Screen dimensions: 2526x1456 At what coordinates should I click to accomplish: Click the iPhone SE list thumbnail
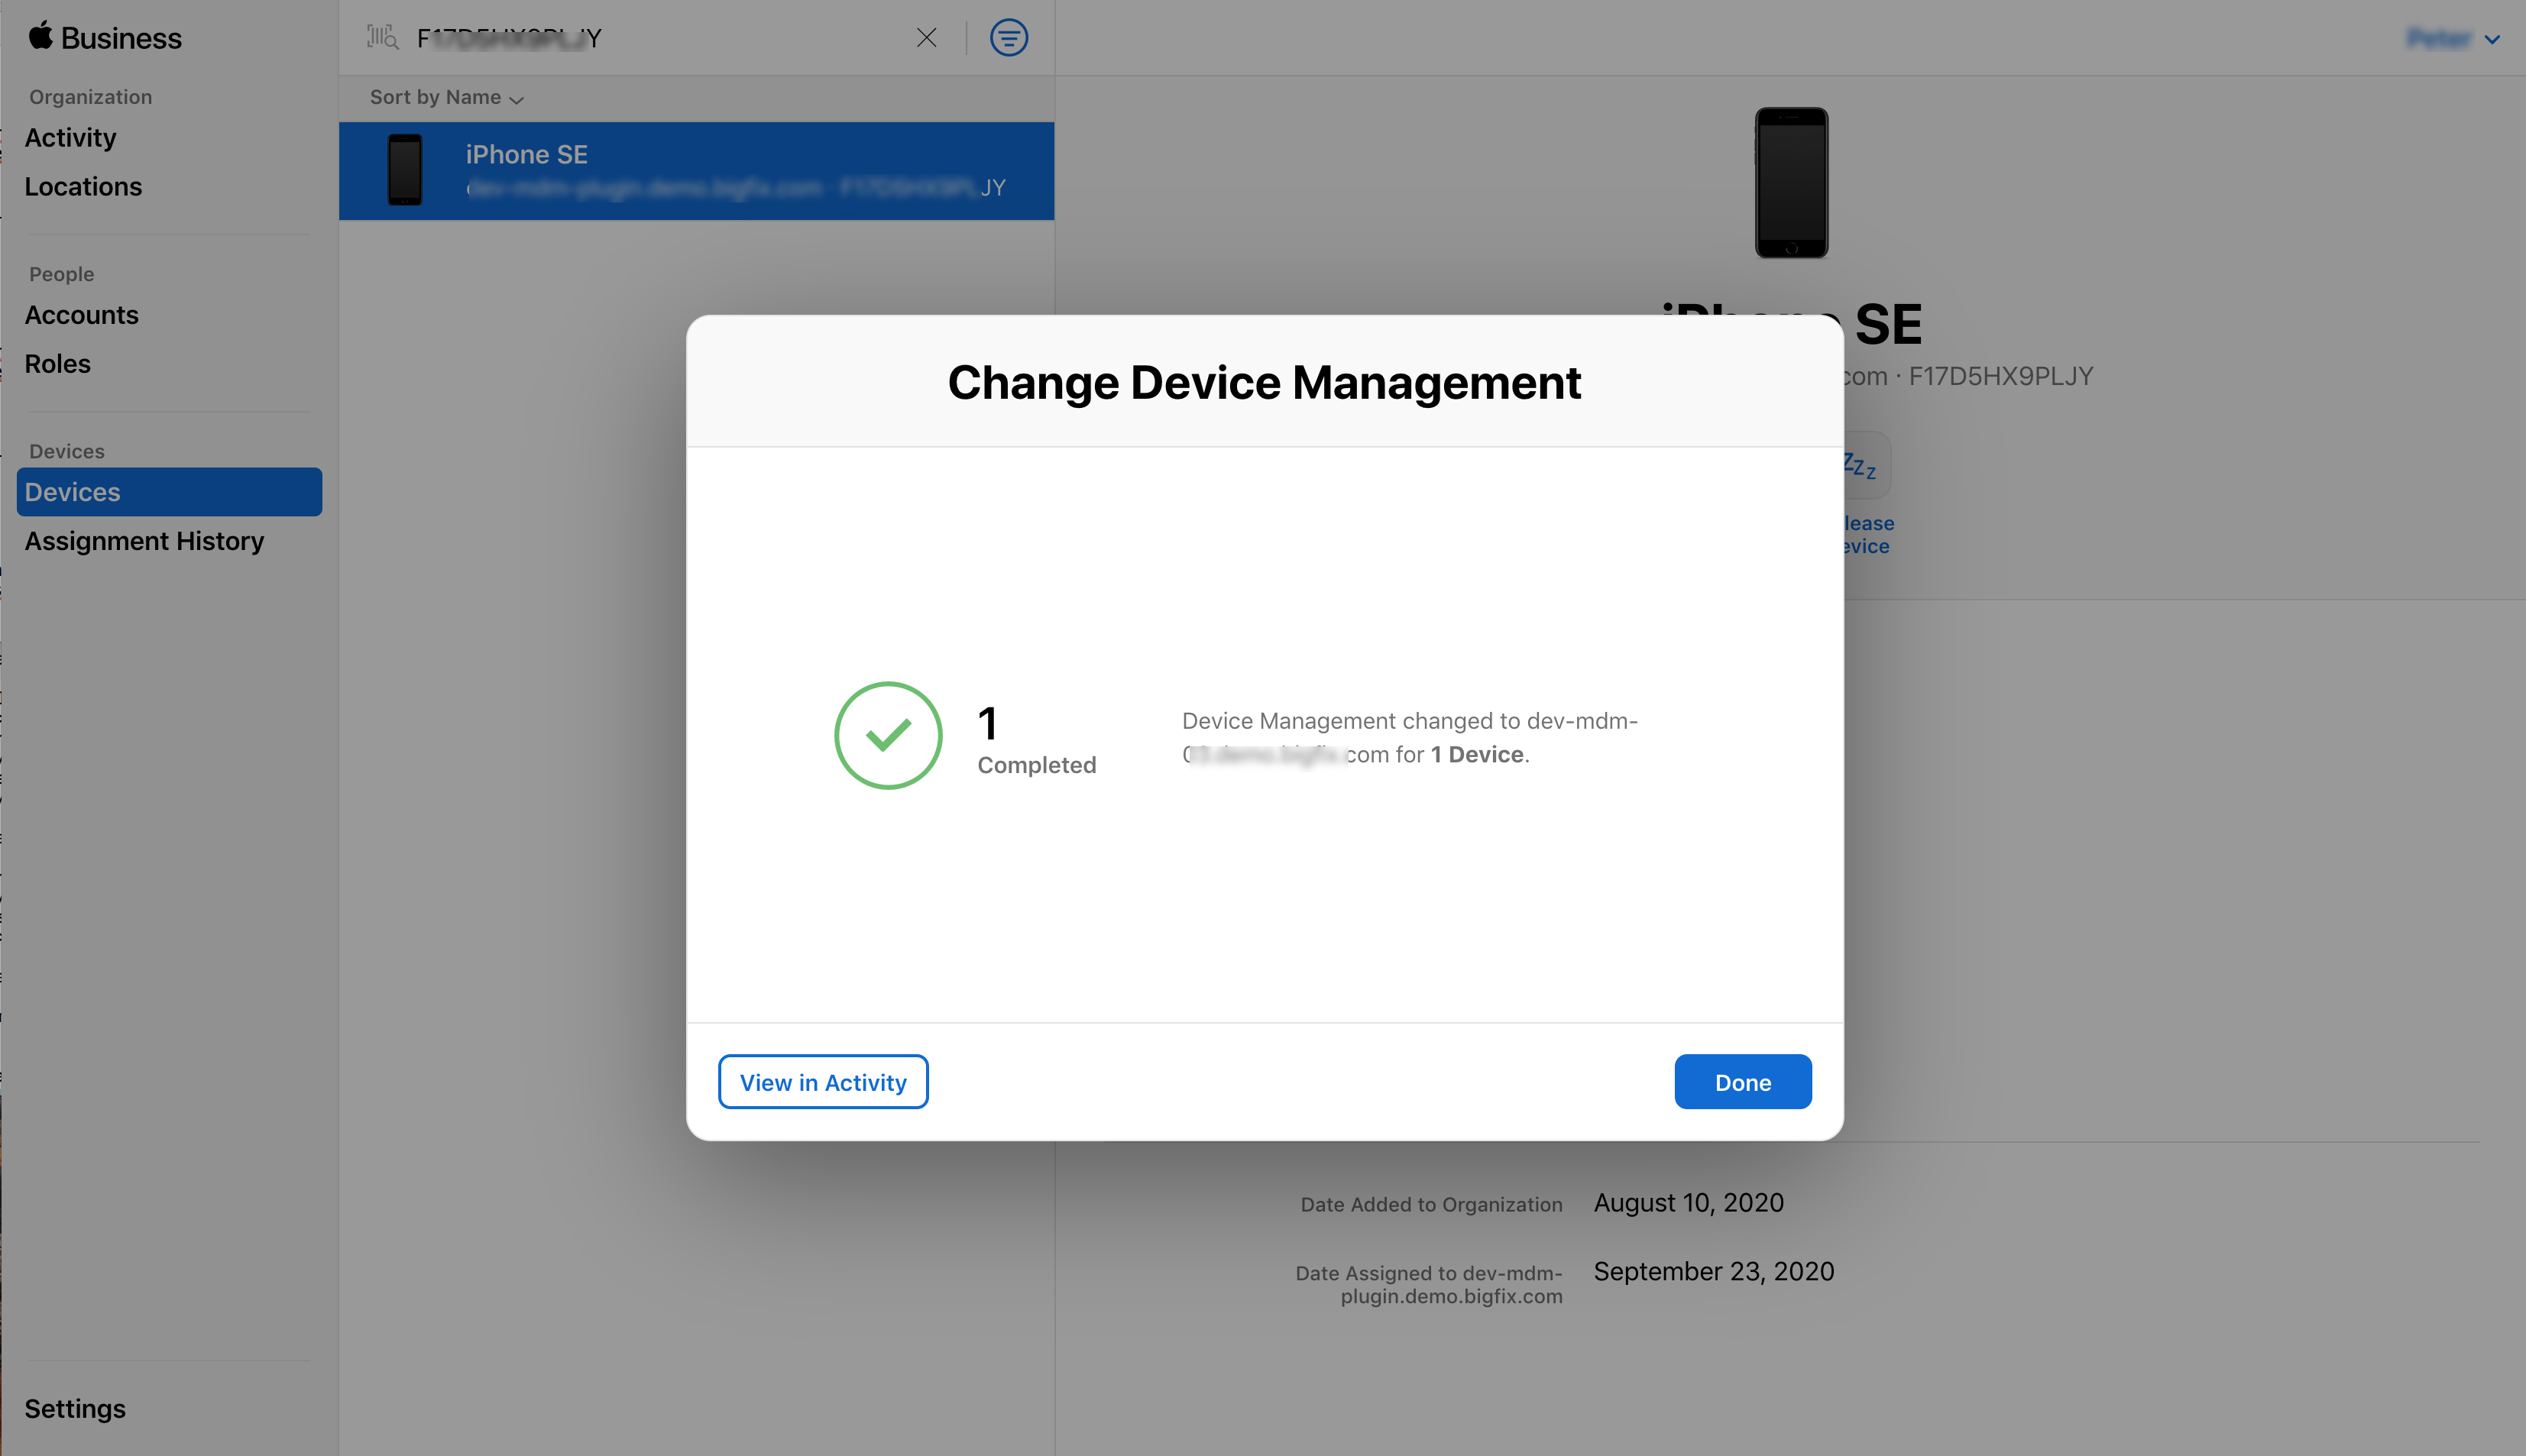pyautogui.click(x=405, y=170)
